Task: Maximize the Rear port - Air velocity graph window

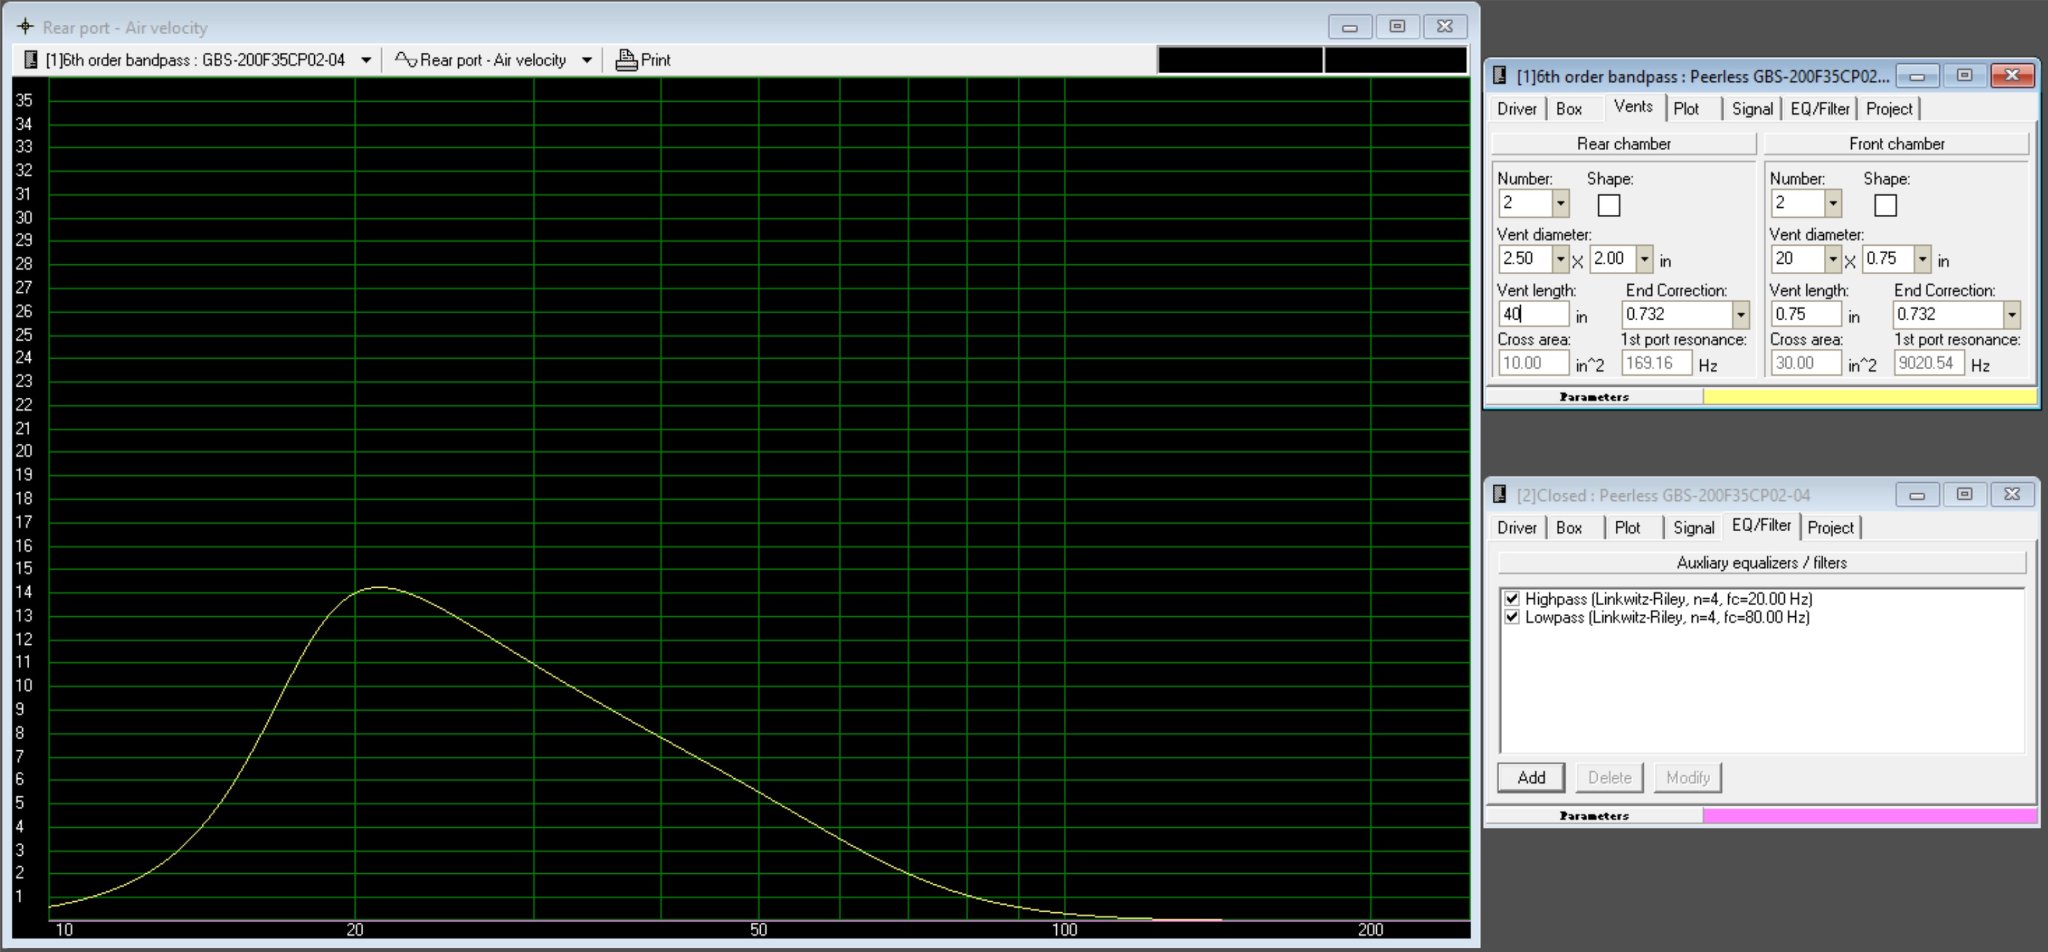Action: pos(1397,27)
